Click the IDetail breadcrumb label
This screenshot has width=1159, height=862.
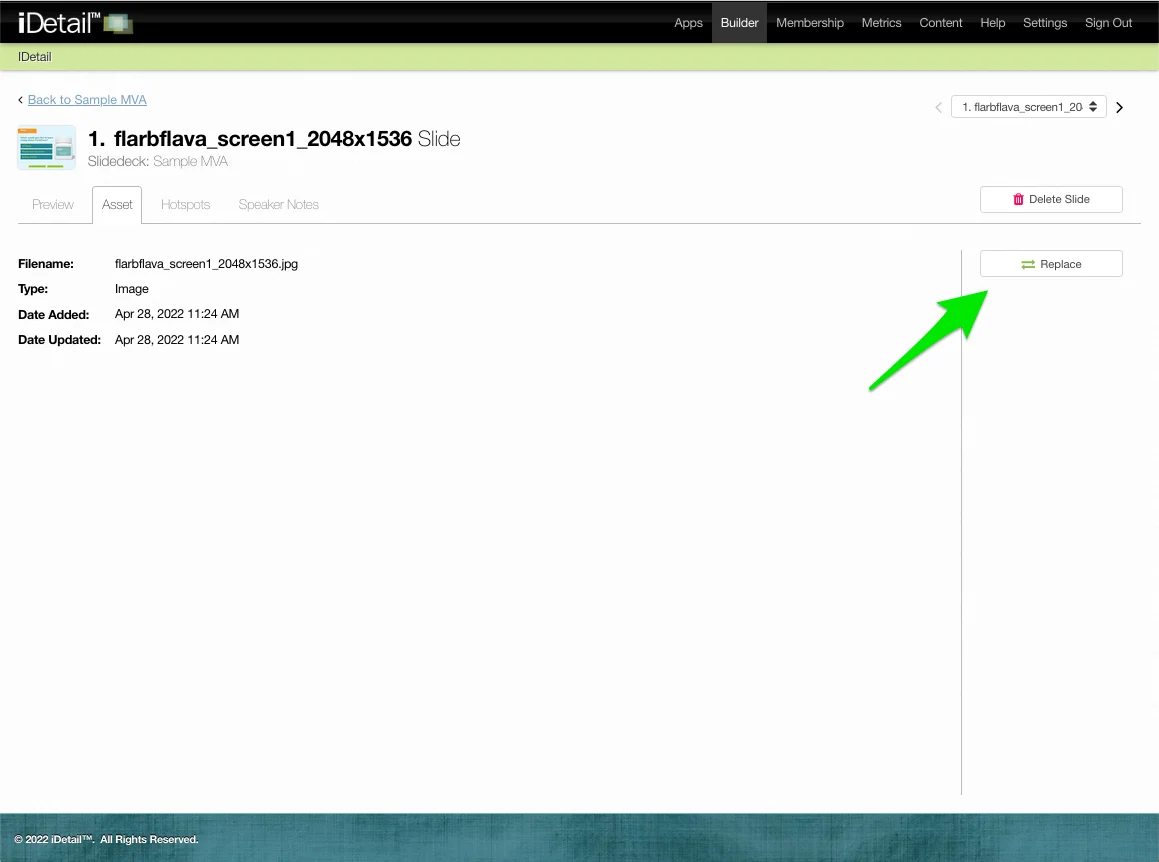pos(35,57)
